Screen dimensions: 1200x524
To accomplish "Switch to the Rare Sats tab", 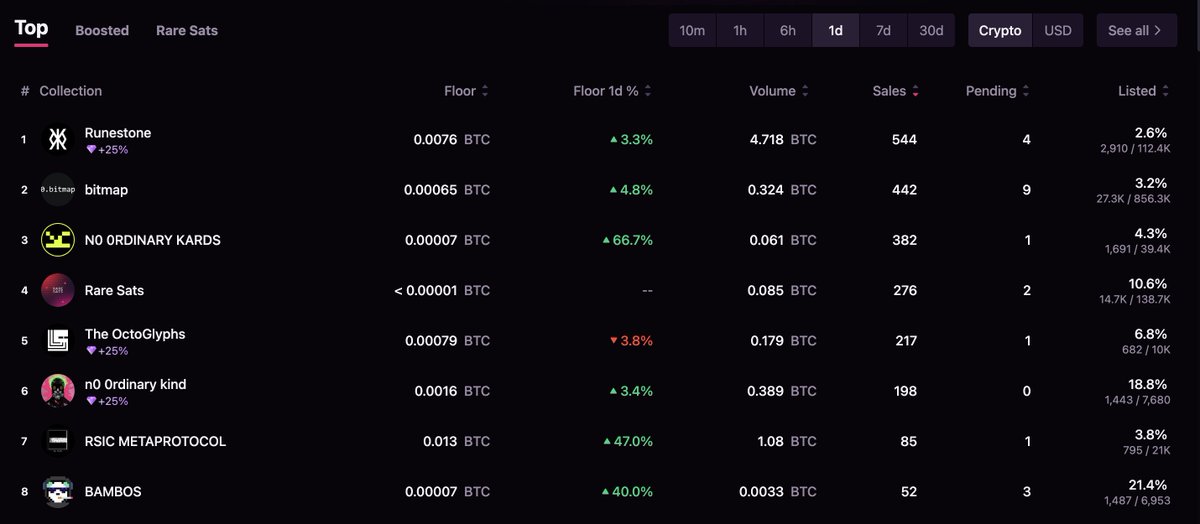I will coord(187,30).
